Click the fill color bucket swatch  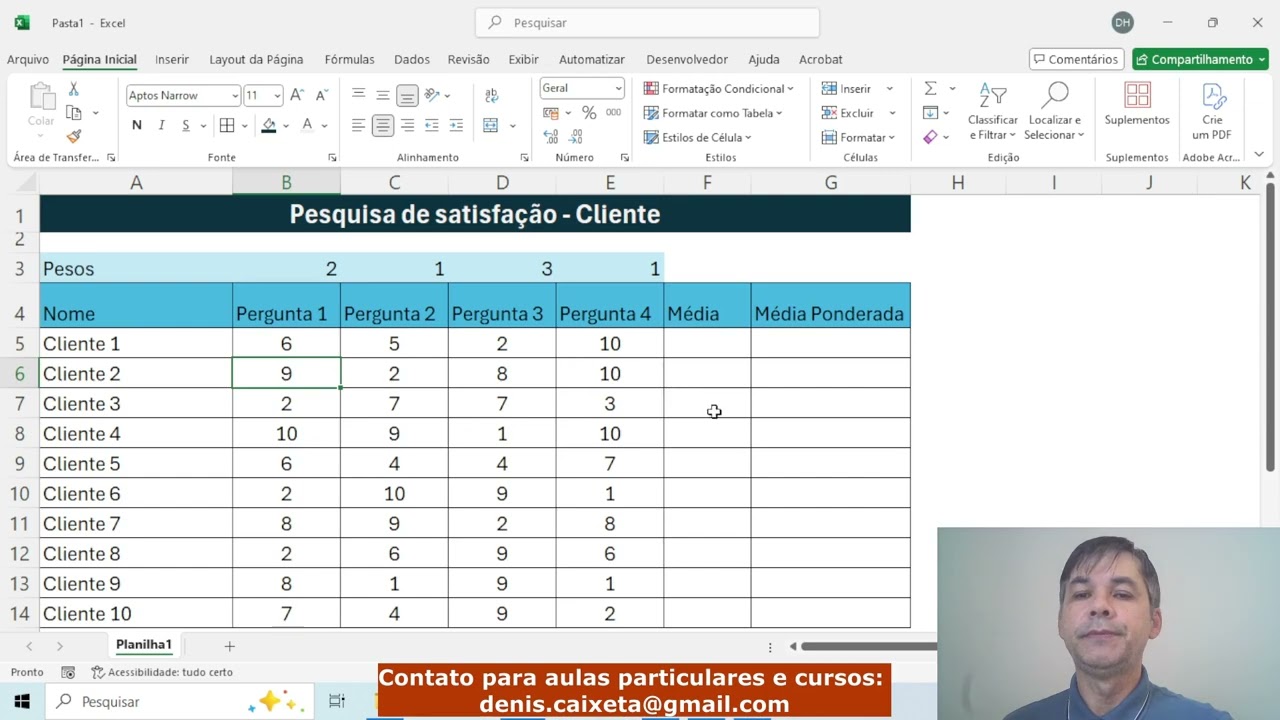tap(268, 125)
